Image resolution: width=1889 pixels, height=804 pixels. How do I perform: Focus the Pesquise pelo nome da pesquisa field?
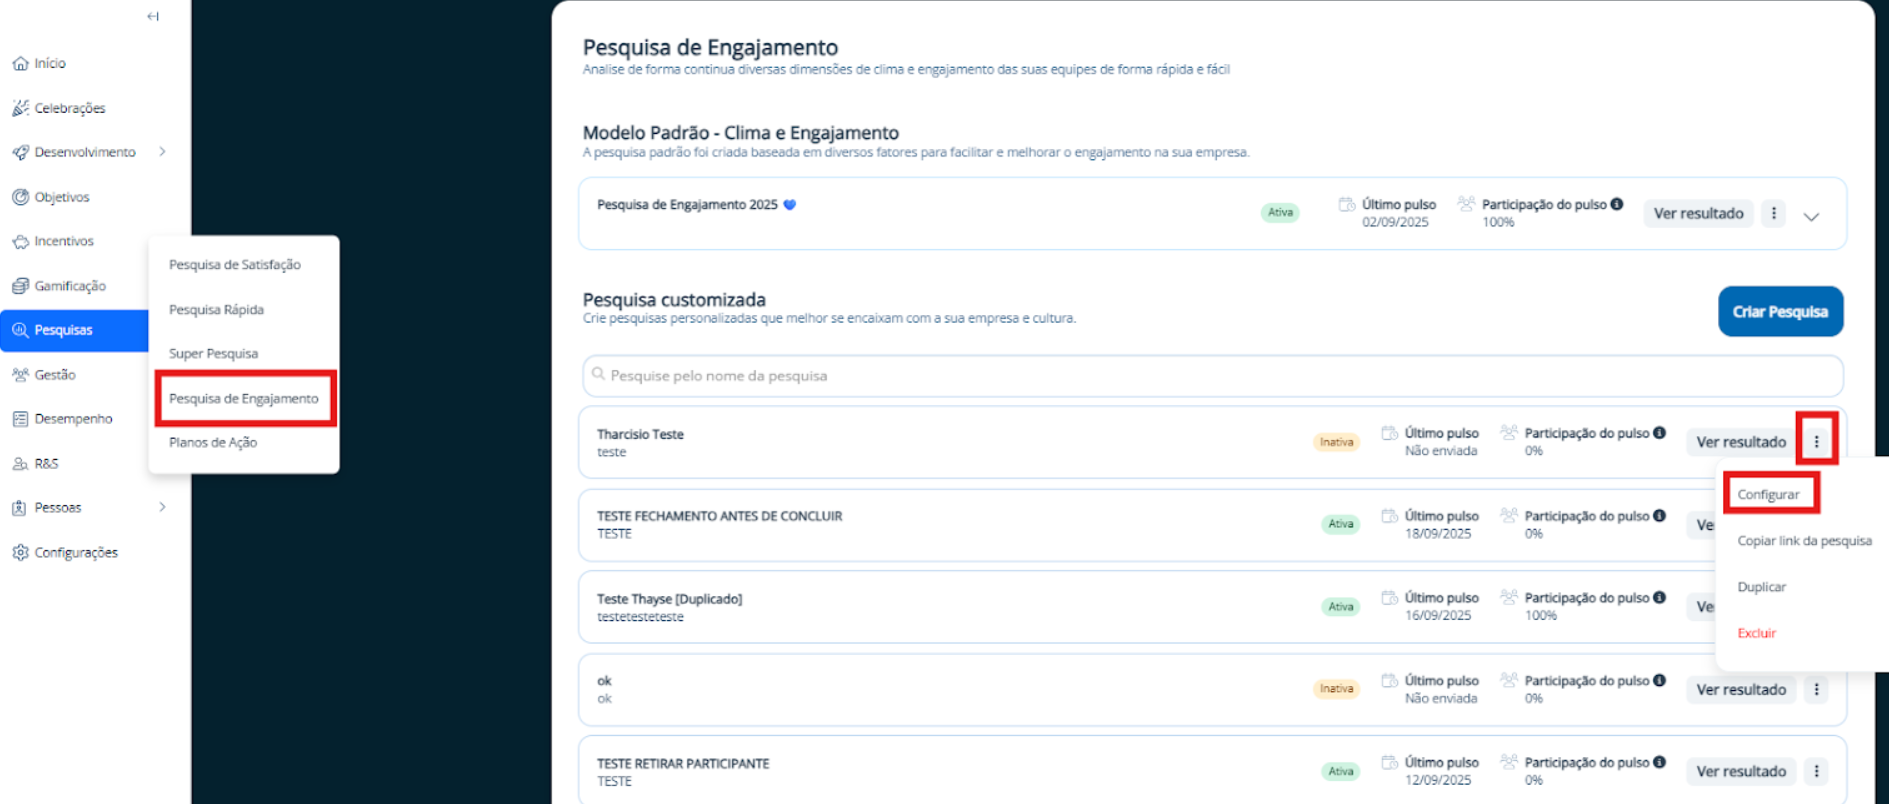pos(1212,376)
